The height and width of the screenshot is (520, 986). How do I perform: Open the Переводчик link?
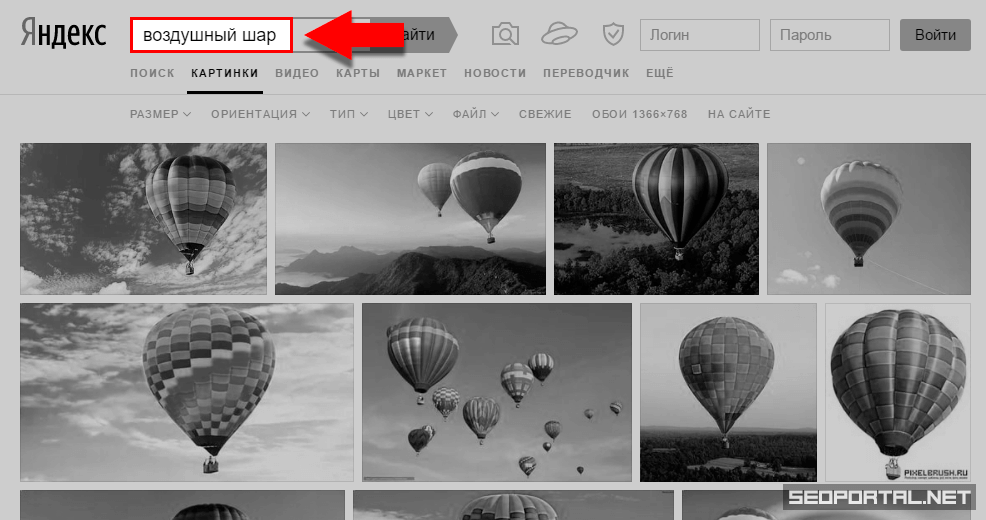[x=586, y=73]
